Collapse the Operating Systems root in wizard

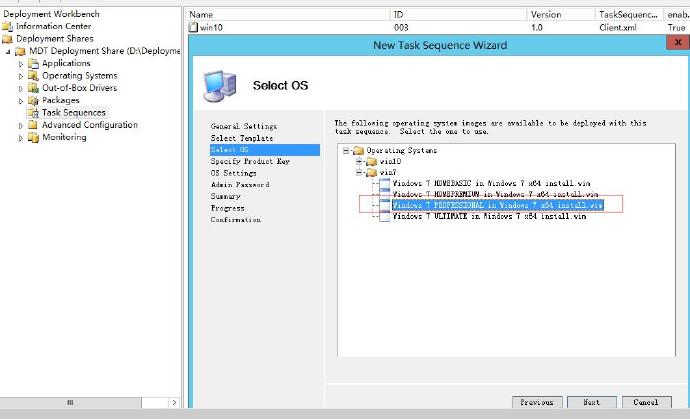tap(346, 151)
